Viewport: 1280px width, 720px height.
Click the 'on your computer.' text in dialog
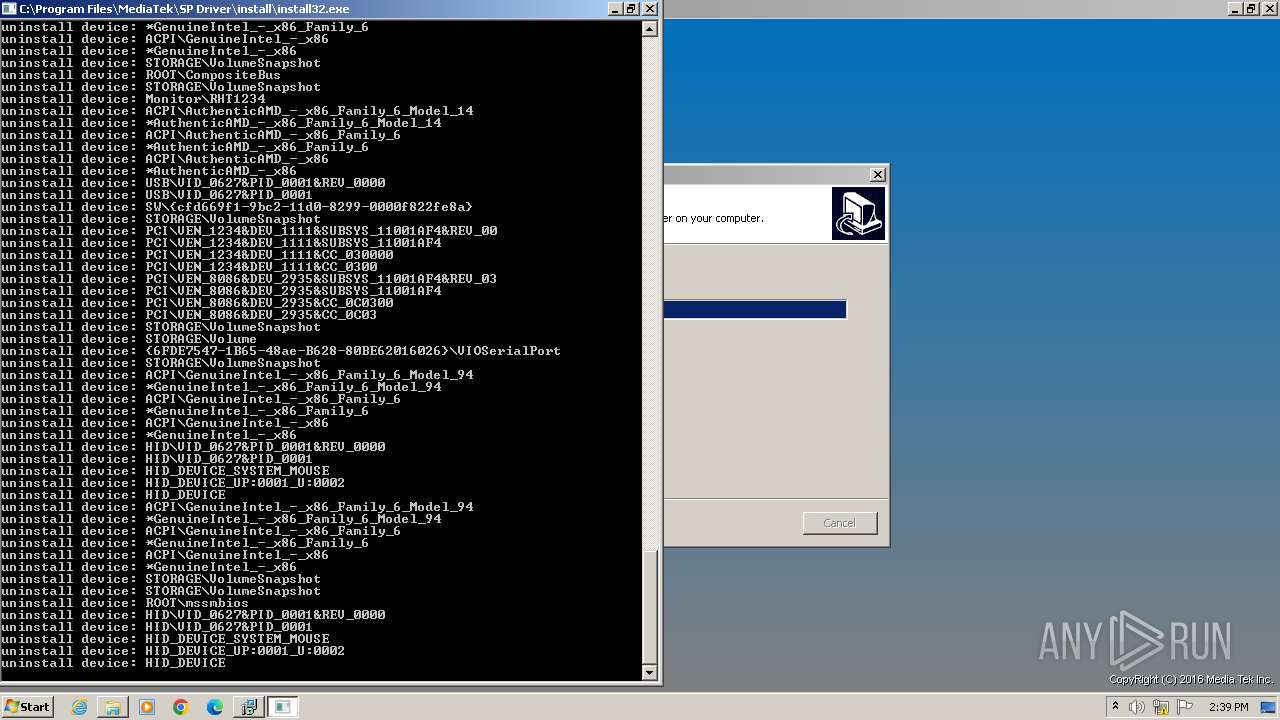pyautogui.click(x=719, y=218)
